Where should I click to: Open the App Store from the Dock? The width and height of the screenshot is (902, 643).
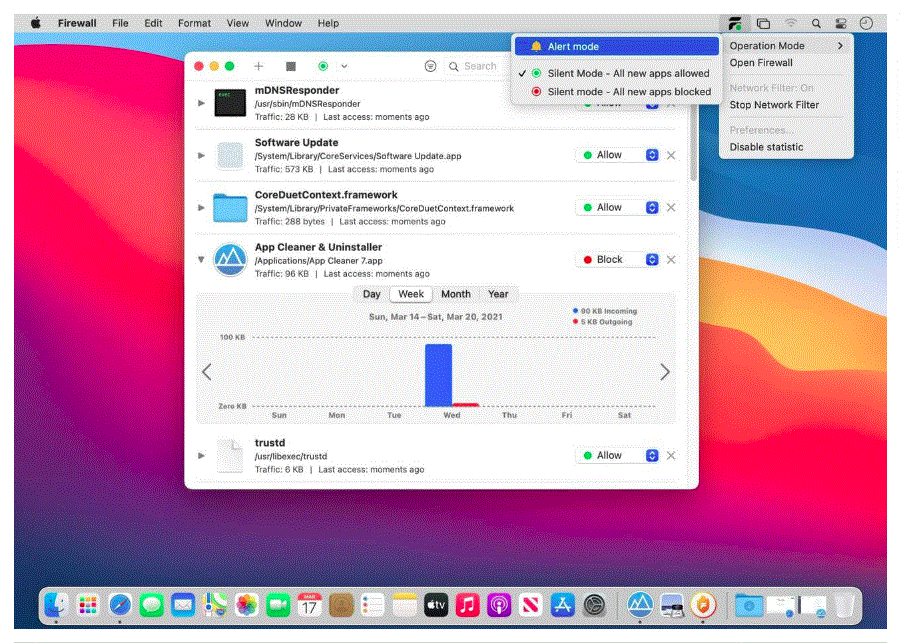(x=563, y=605)
